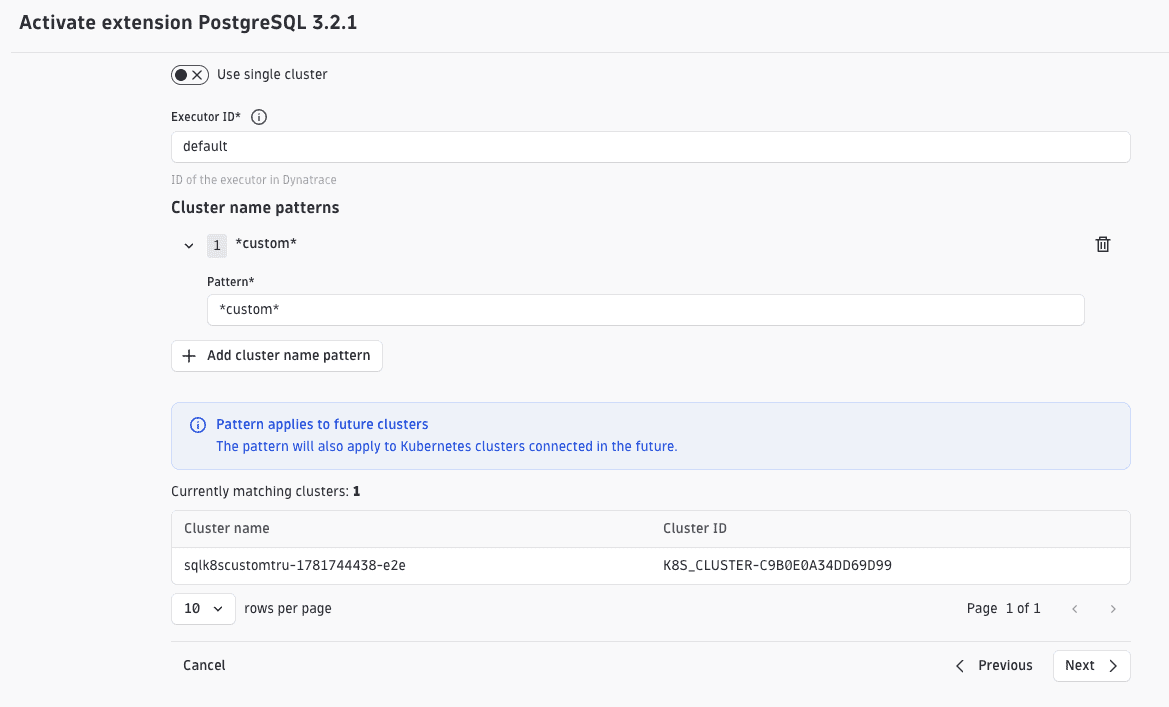Delete the *custom* pattern with trash icon
1169x707 pixels.
click(1103, 245)
